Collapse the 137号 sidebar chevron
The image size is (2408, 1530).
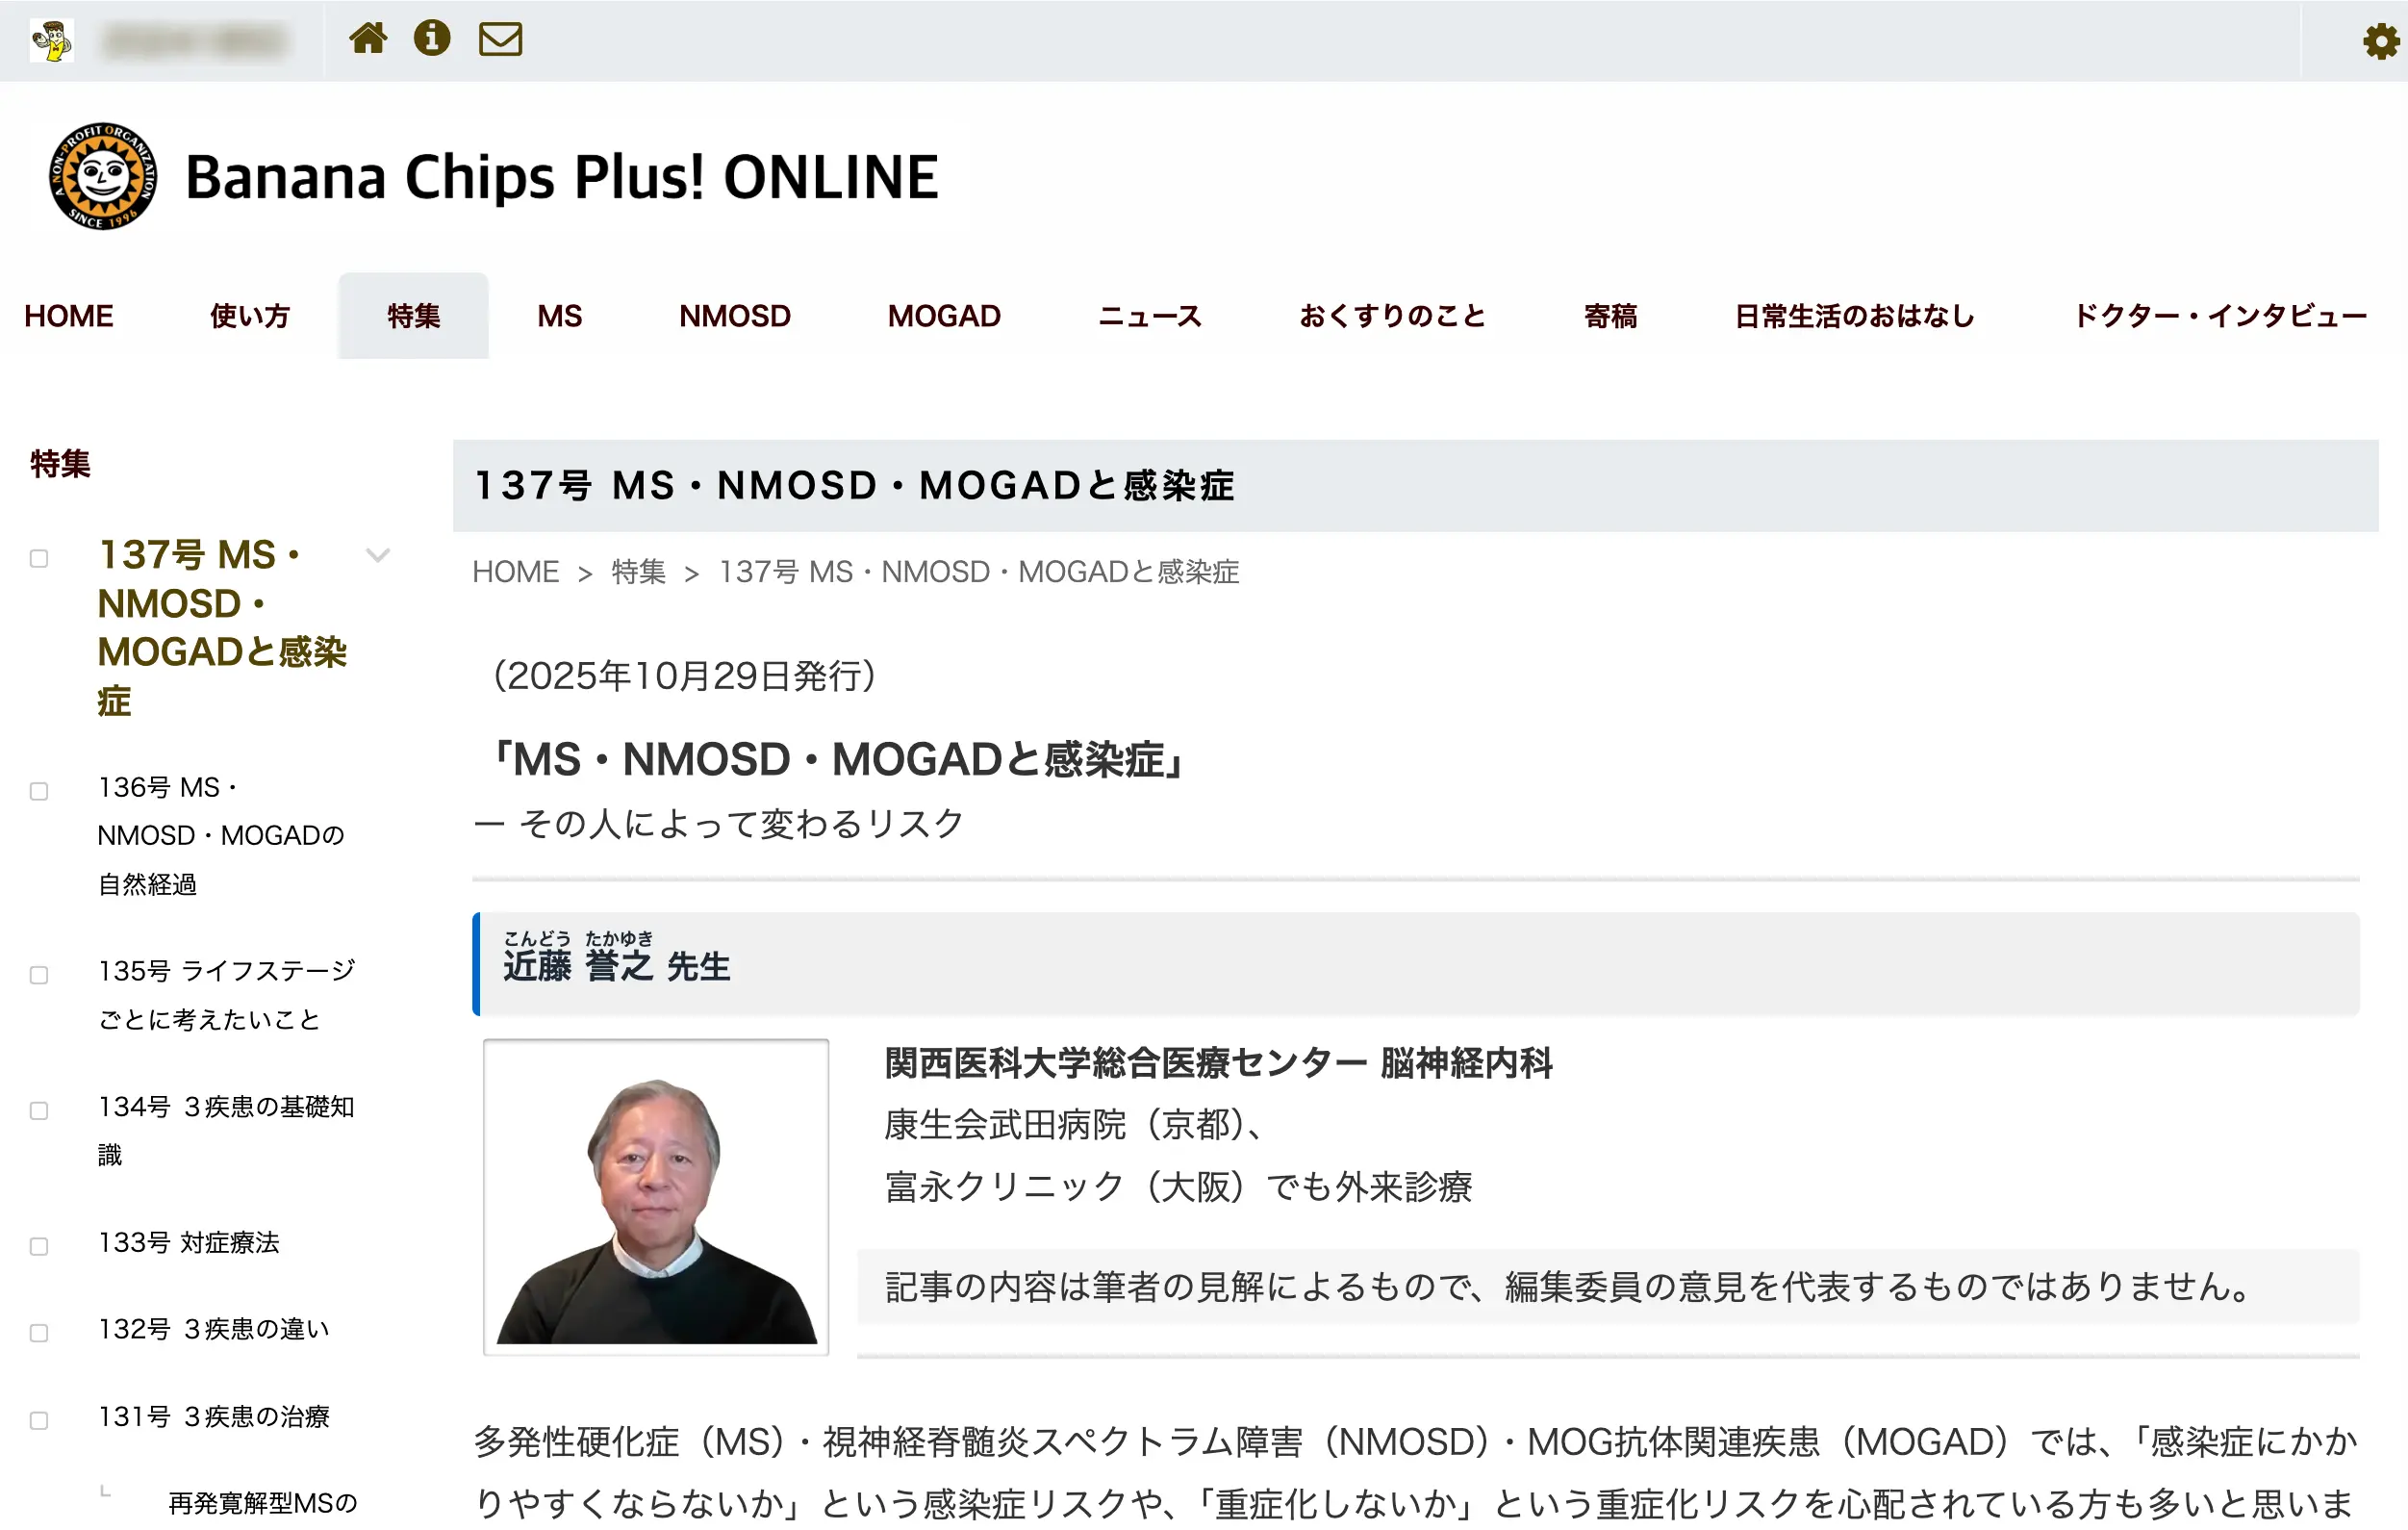tap(377, 555)
